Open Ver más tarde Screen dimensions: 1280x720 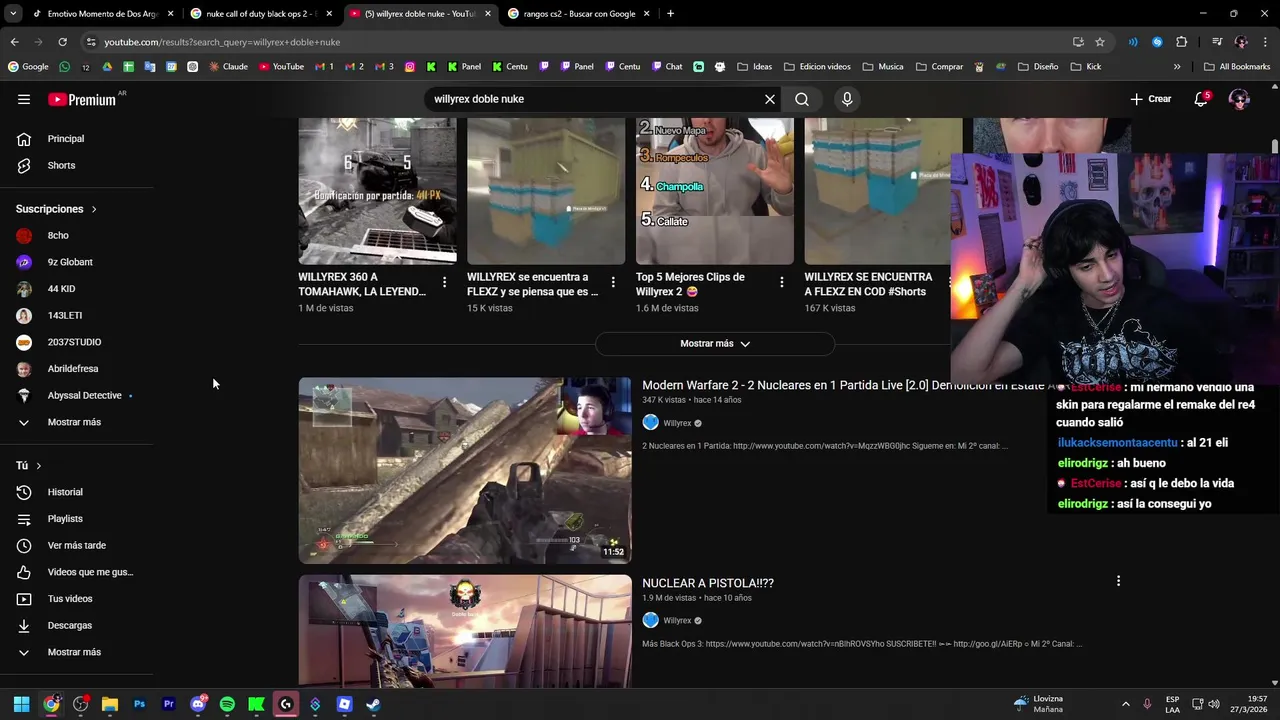(76, 545)
